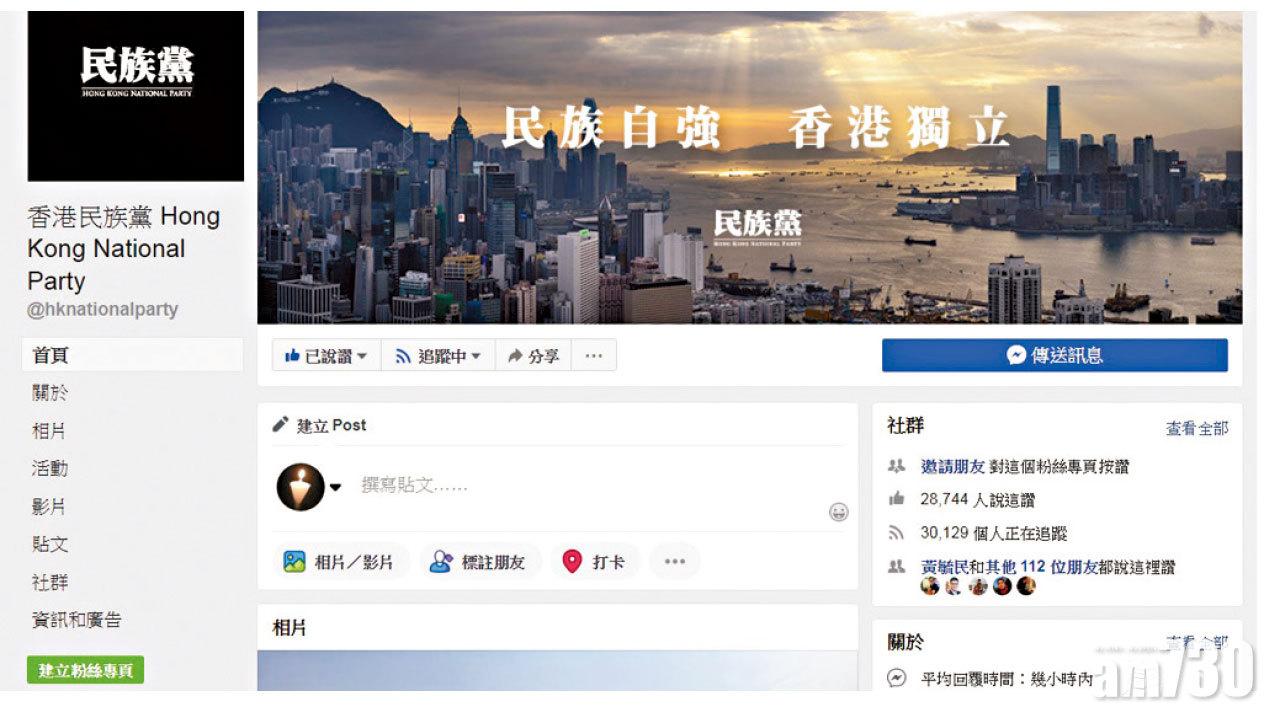The image size is (1280, 720).
Task: Expand the 追蹤中 following dropdown
Action: pos(438,355)
